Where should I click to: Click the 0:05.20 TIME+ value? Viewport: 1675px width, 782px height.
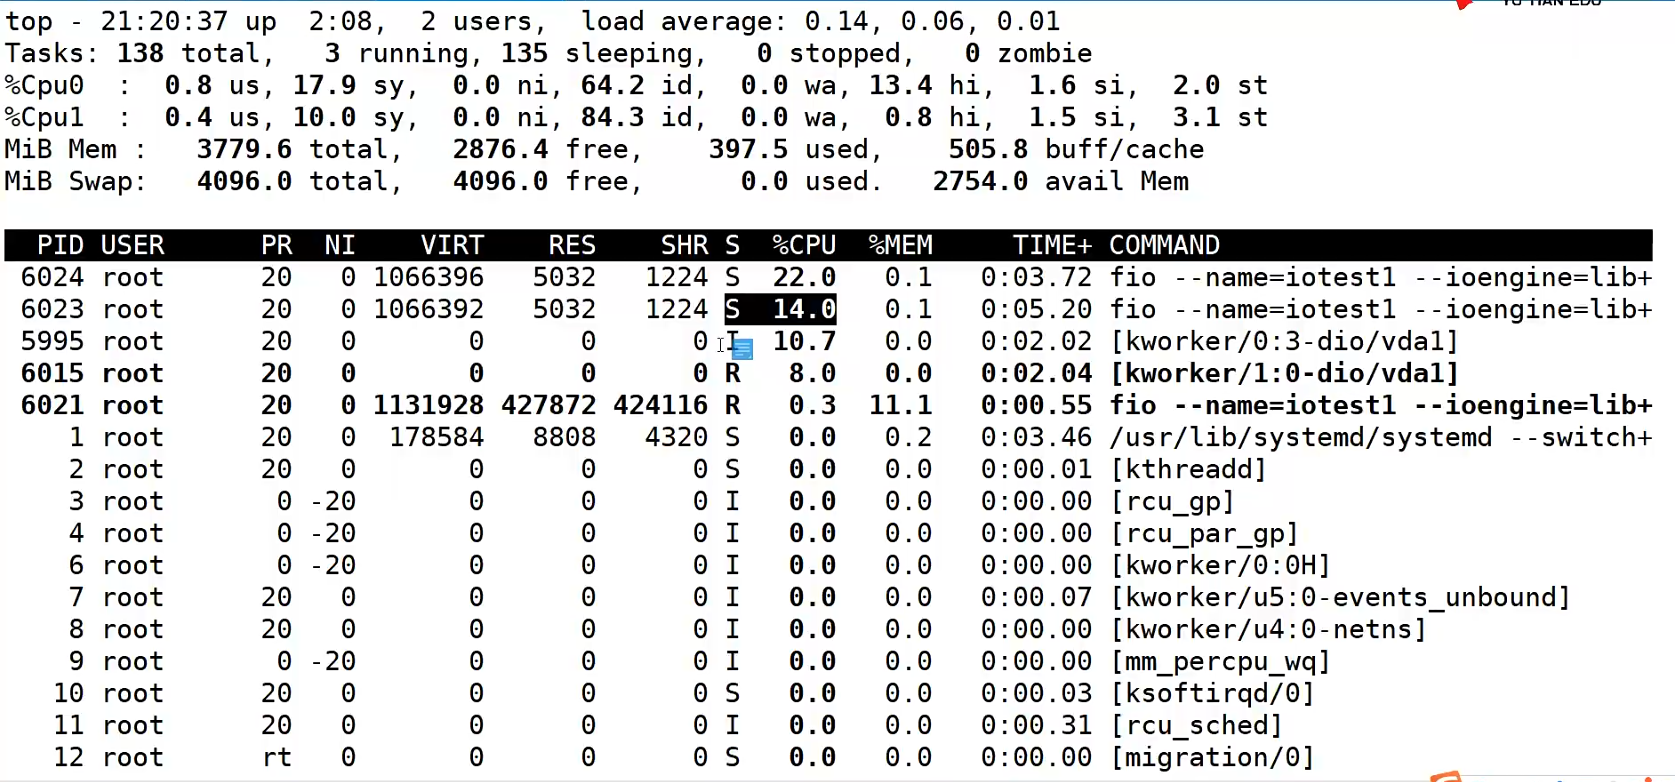(x=1036, y=309)
